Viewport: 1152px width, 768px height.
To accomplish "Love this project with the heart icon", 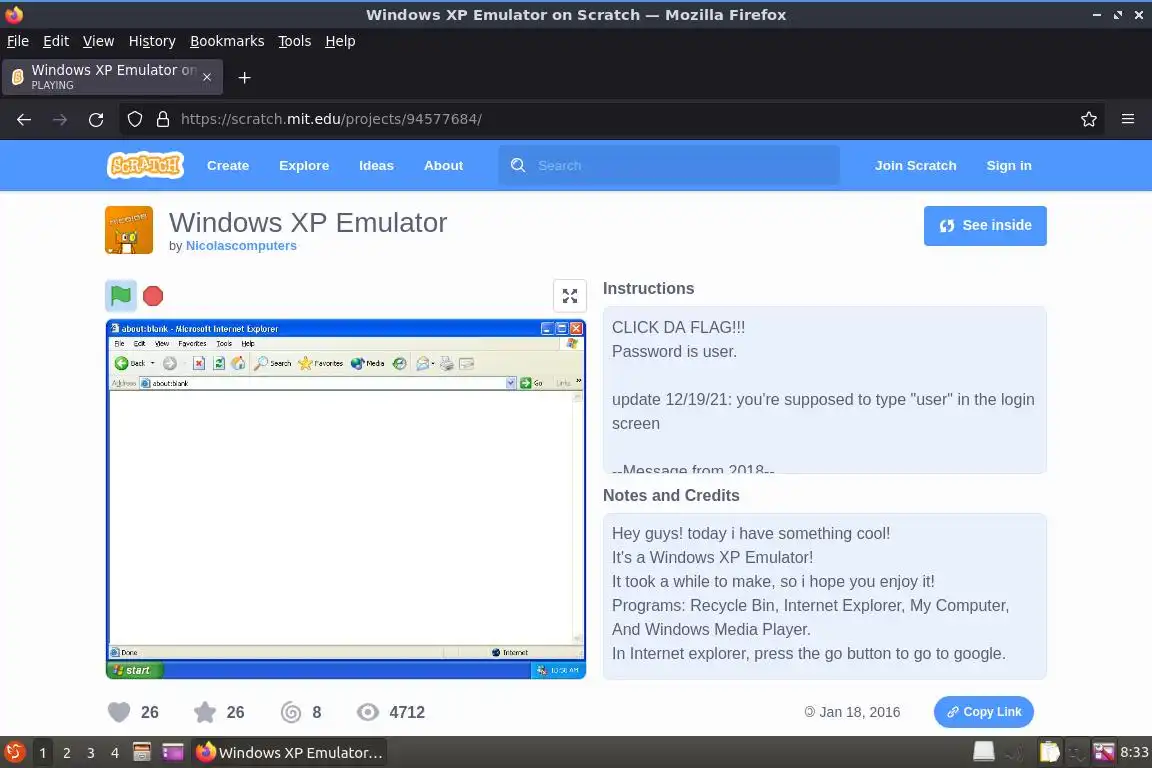I will click(x=119, y=711).
